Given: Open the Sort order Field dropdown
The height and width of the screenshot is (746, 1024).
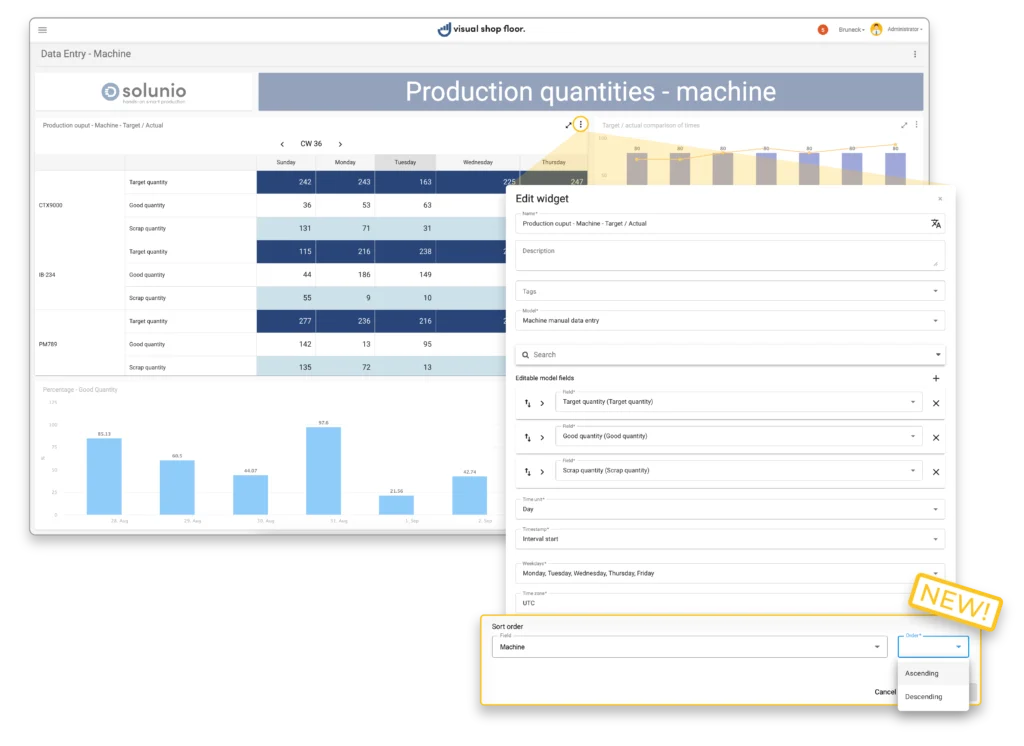Looking at the screenshot, I should point(689,647).
